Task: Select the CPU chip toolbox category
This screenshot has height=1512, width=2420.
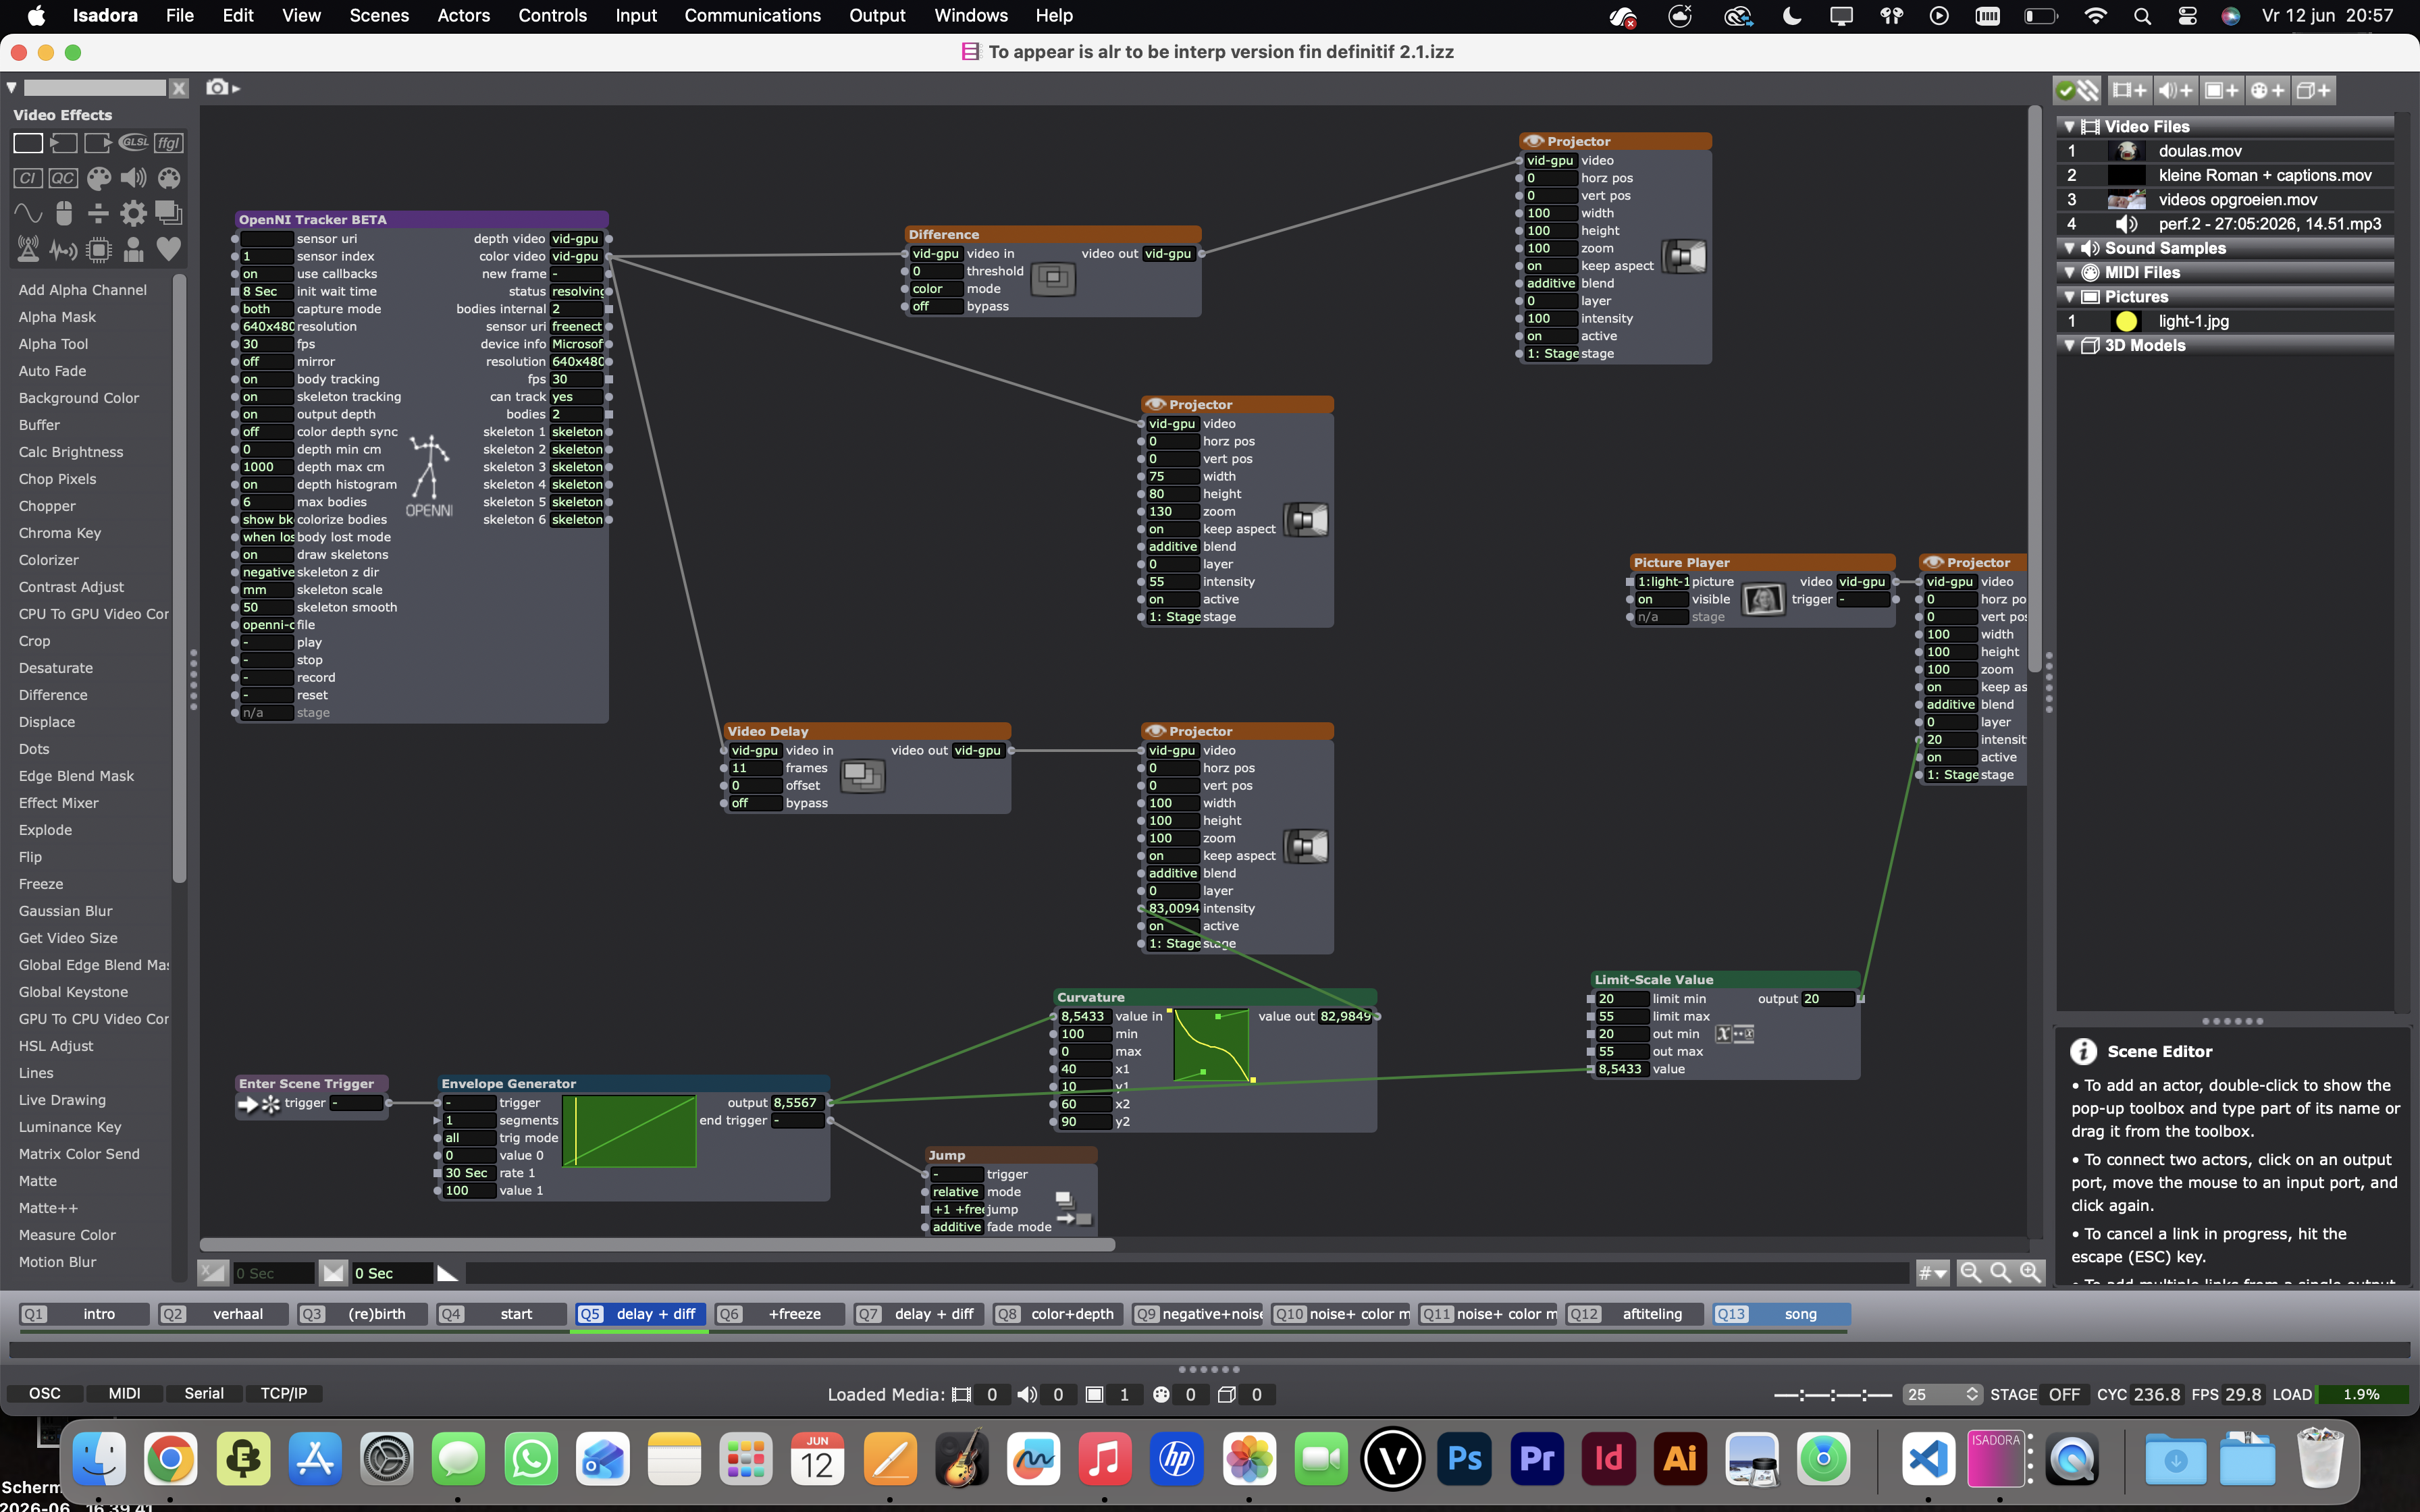Action: pos(98,249)
